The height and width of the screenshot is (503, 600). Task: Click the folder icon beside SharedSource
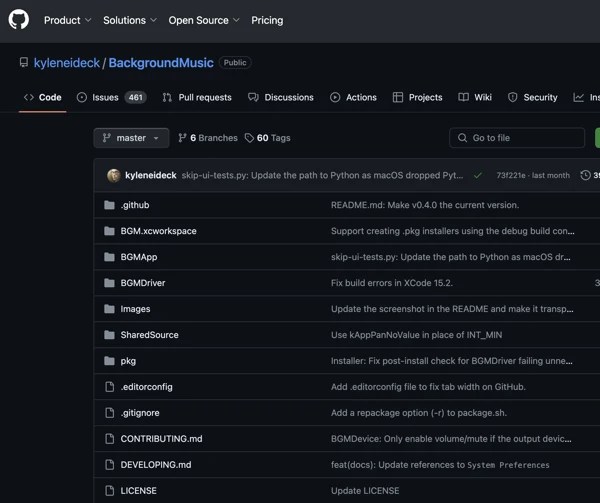click(x=109, y=335)
